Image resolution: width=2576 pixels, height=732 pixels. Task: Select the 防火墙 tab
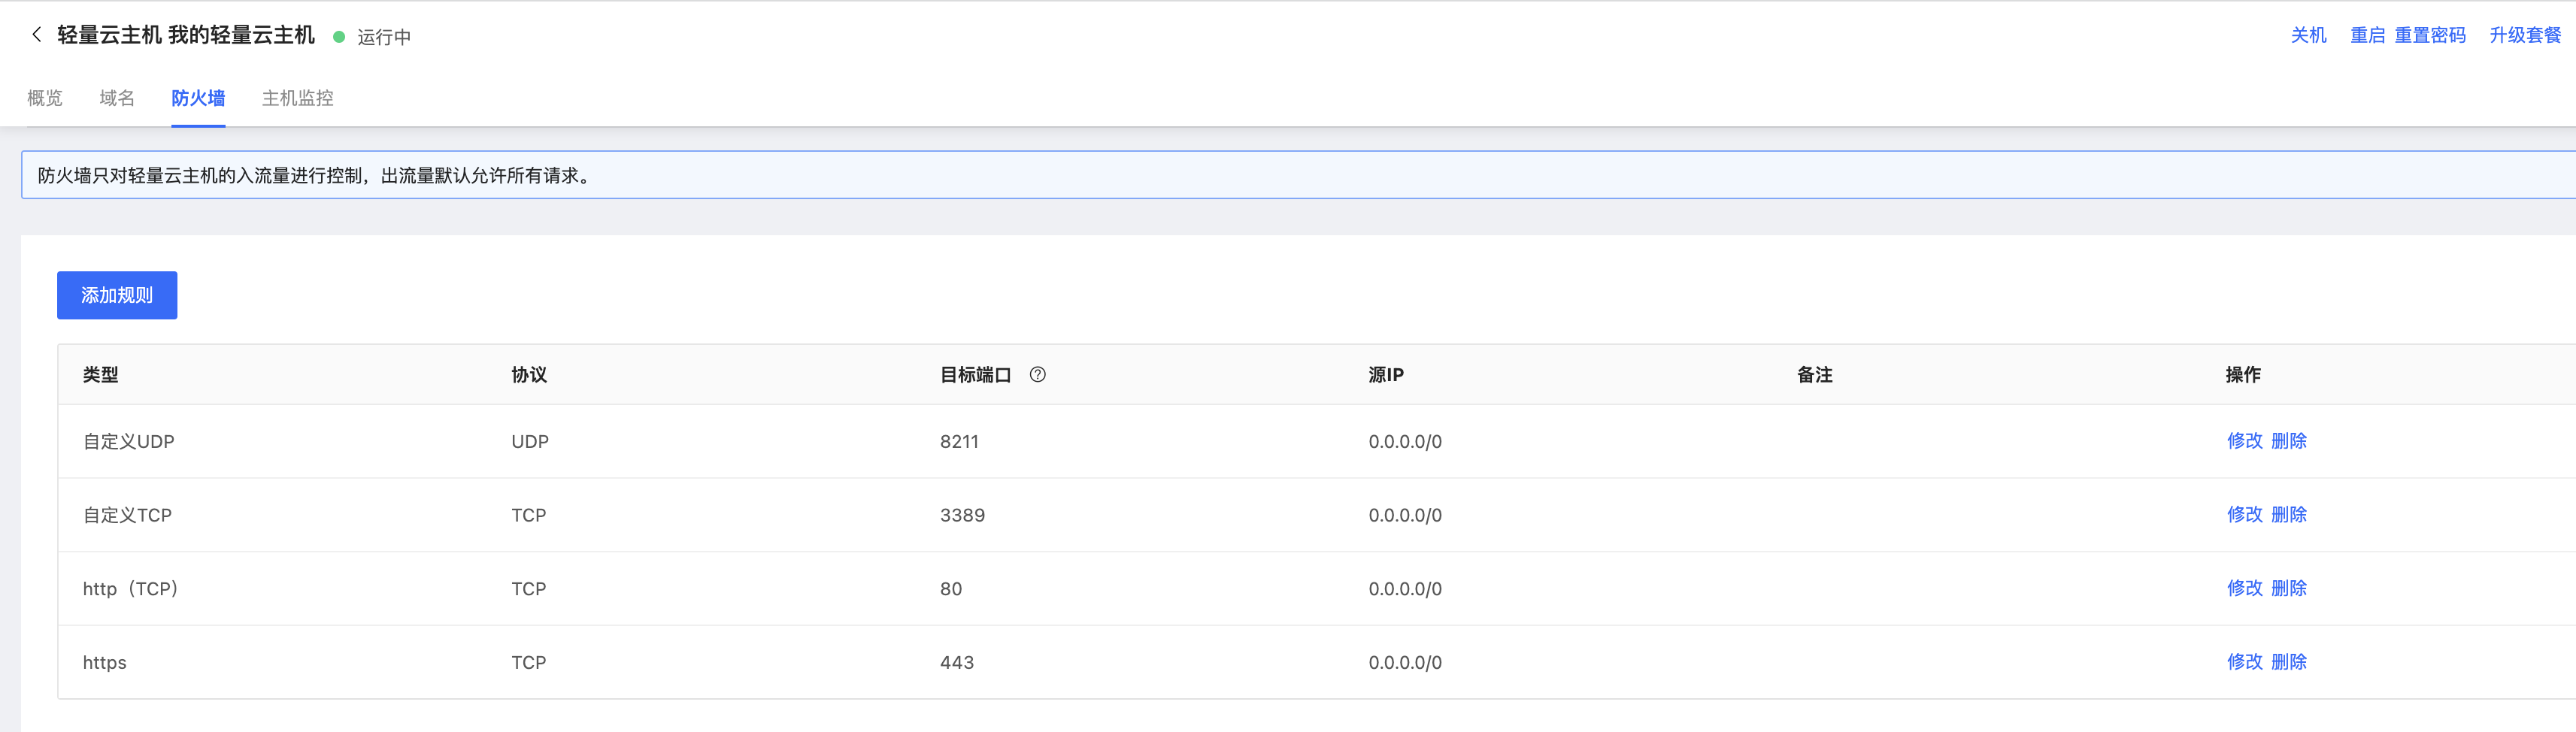click(x=198, y=98)
